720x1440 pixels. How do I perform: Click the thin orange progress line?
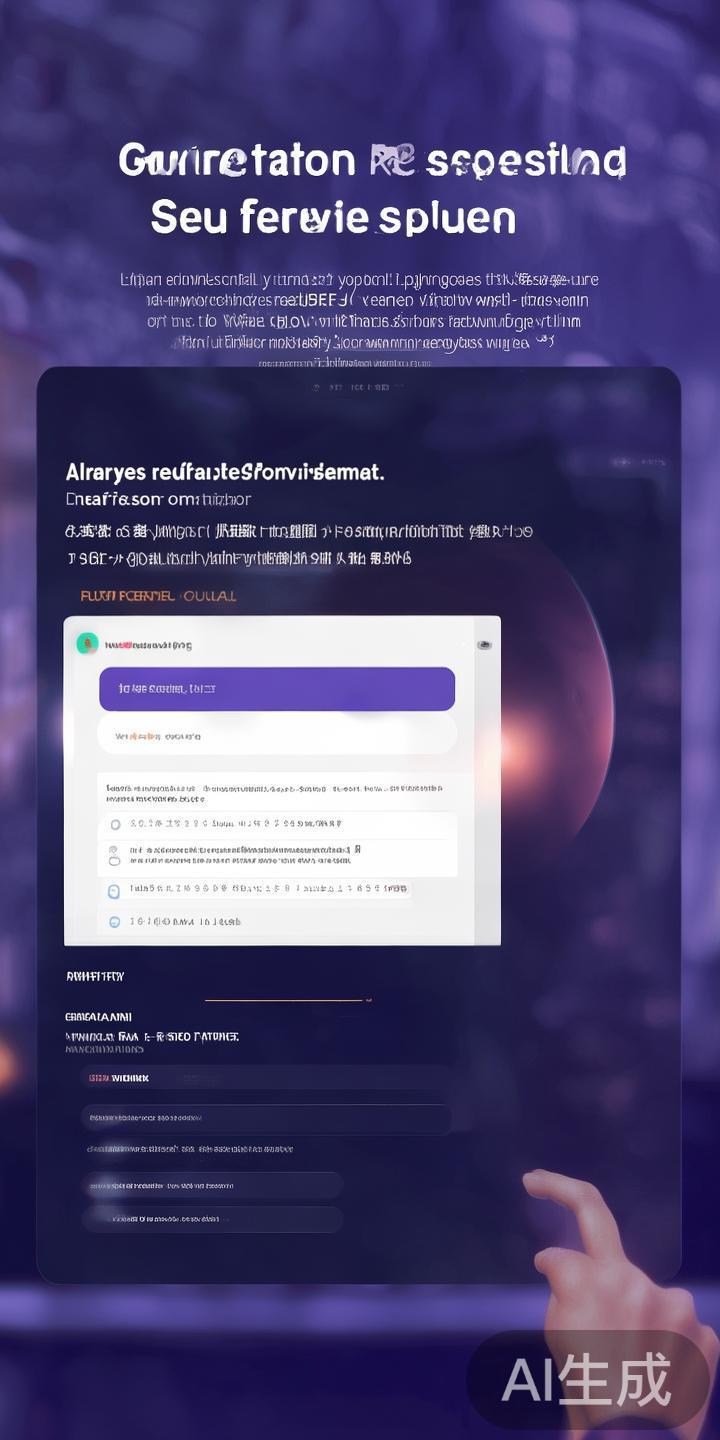[285, 999]
